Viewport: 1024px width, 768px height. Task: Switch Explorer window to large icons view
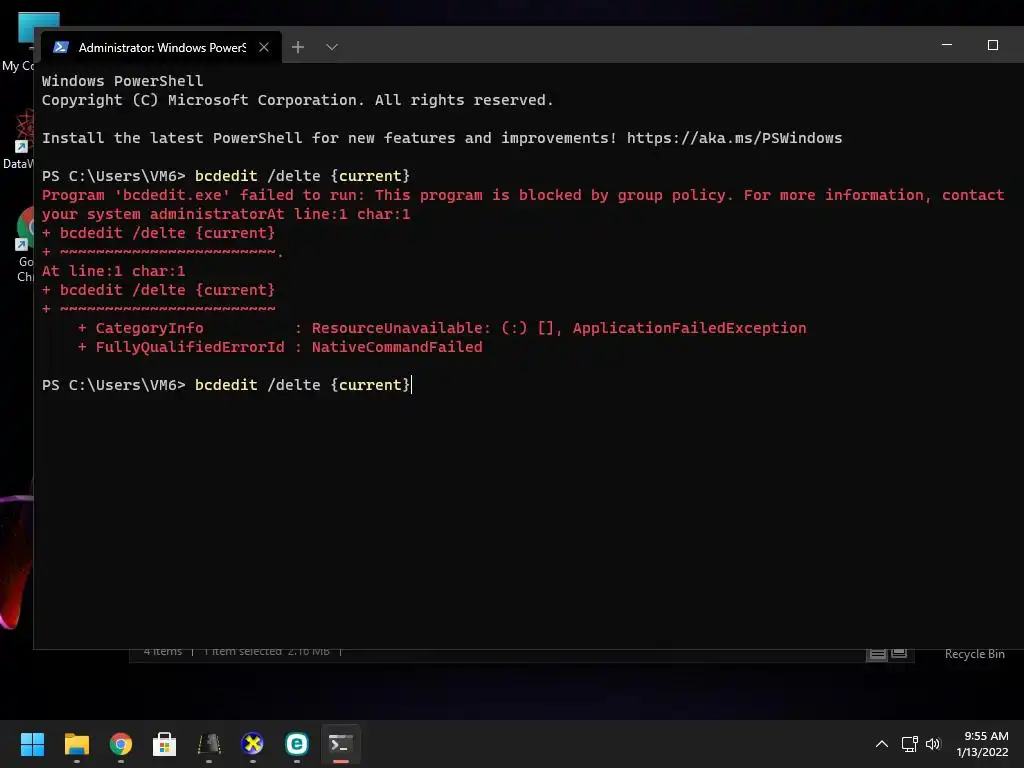[899, 654]
